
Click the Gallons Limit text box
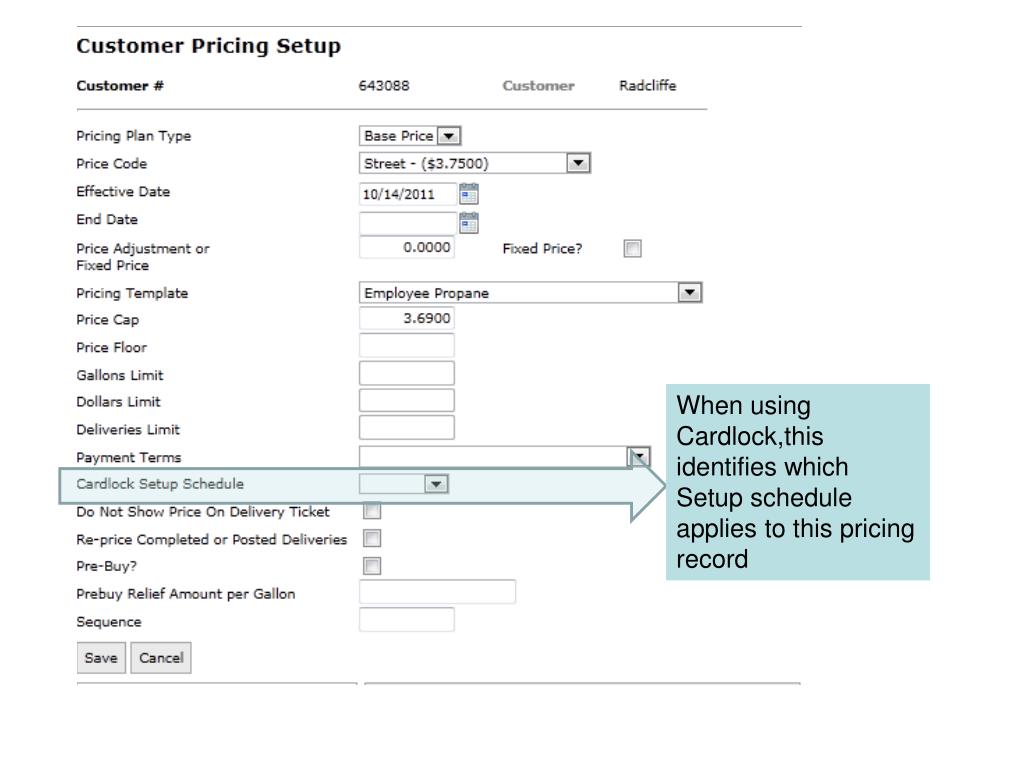(406, 374)
